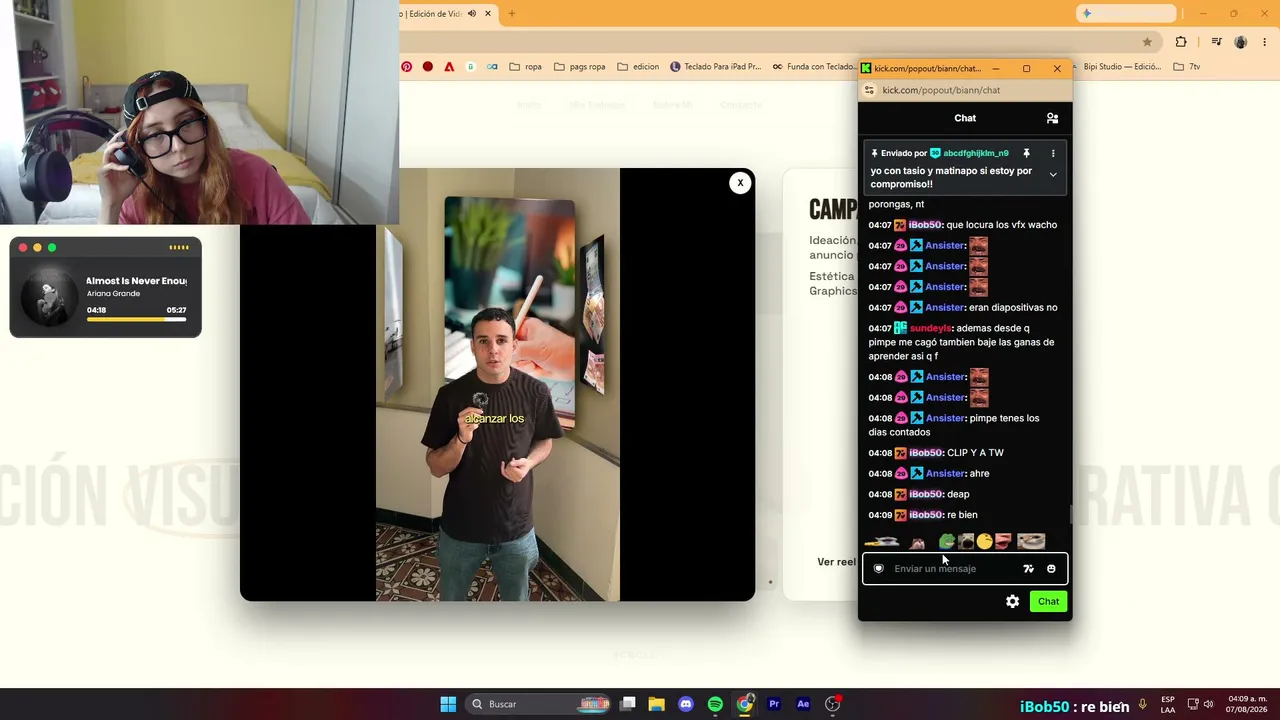Bookmark this page with star icon
The height and width of the screenshot is (720, 1280).
coord(1147,42)
